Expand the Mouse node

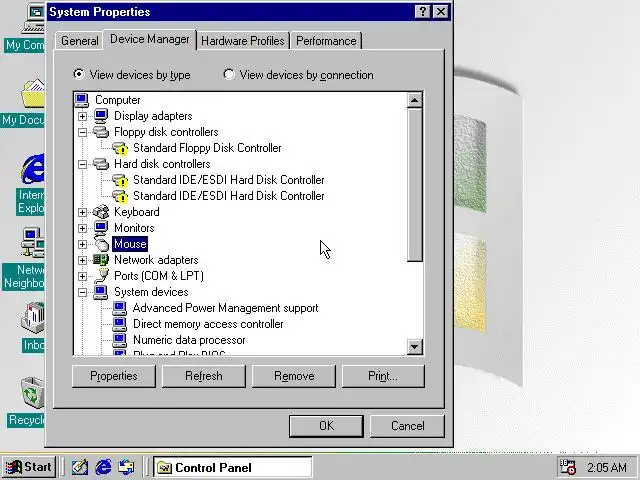82,244
